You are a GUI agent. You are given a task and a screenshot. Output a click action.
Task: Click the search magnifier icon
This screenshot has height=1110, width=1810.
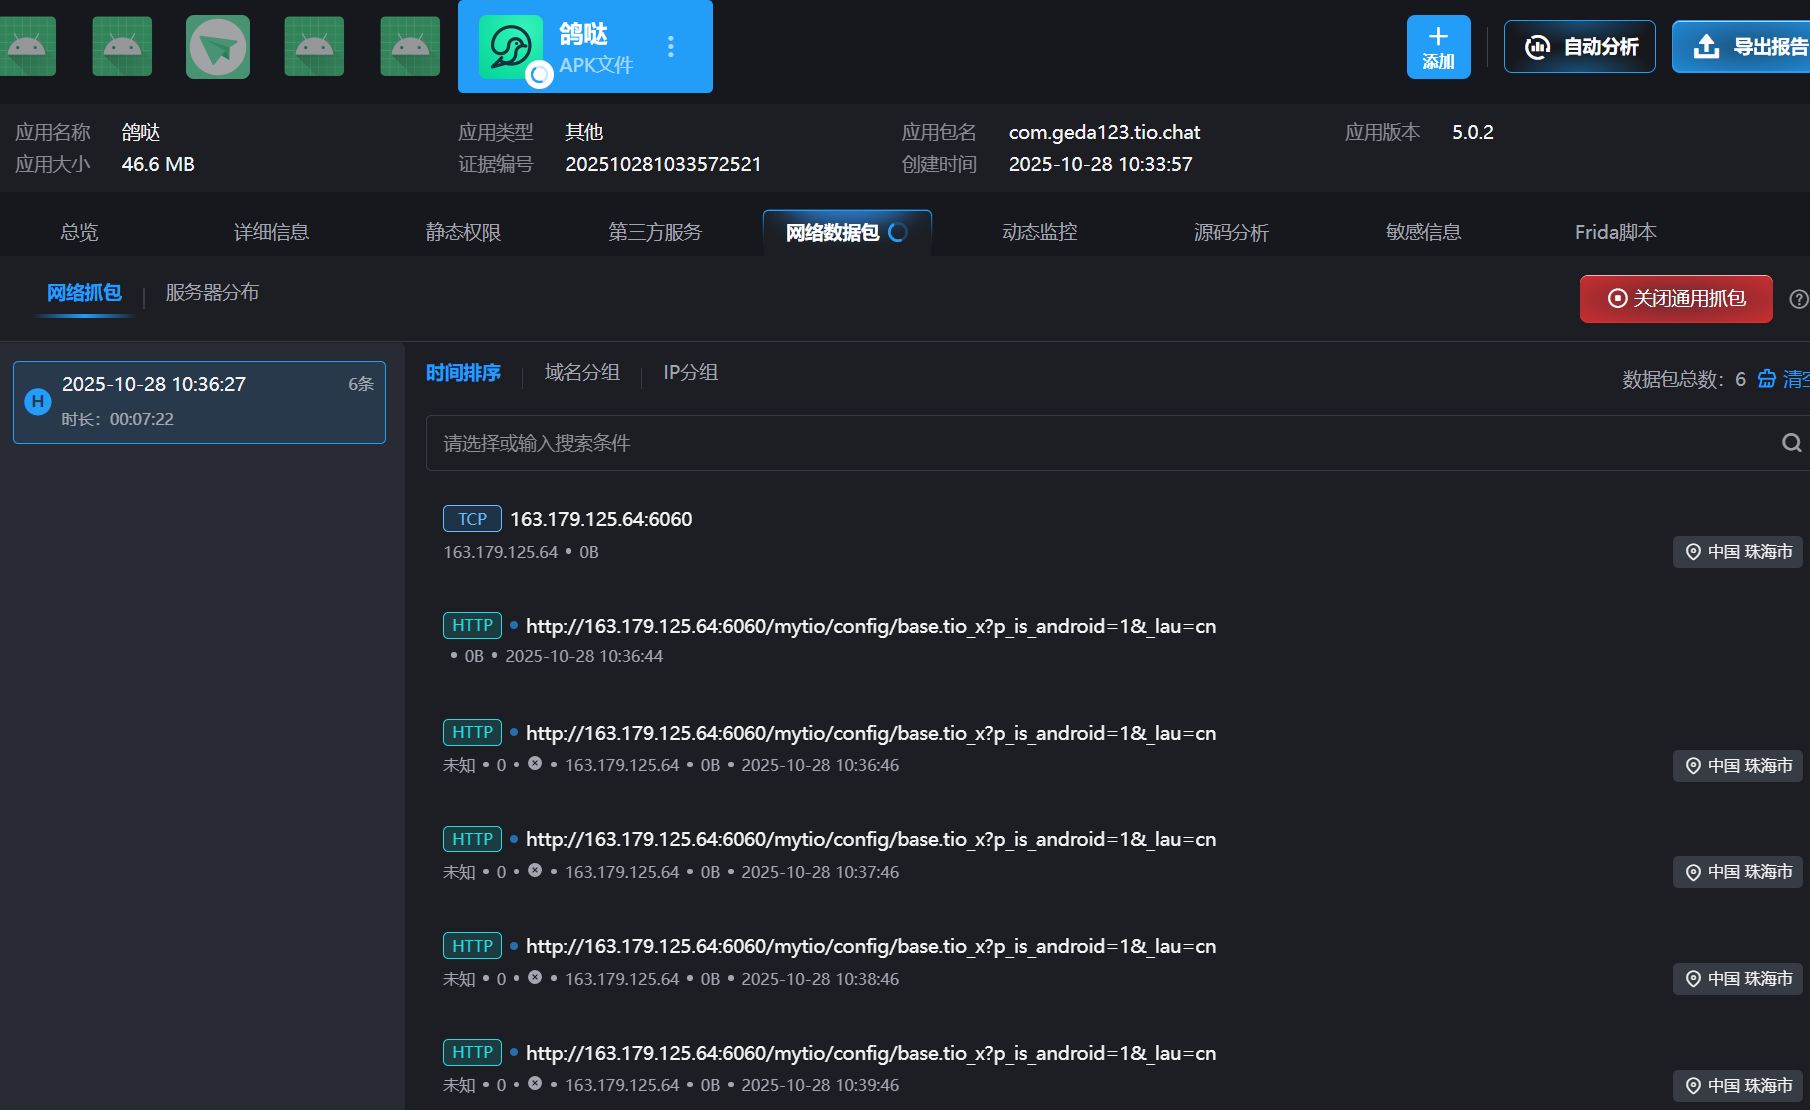[1791, 443]
